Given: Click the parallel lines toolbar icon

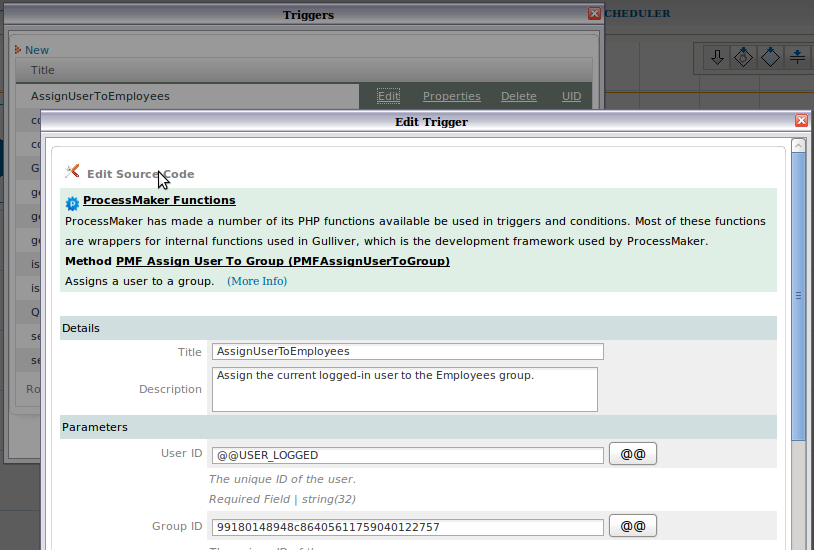Looking at the screenshot, I should [x=797, y=57].
